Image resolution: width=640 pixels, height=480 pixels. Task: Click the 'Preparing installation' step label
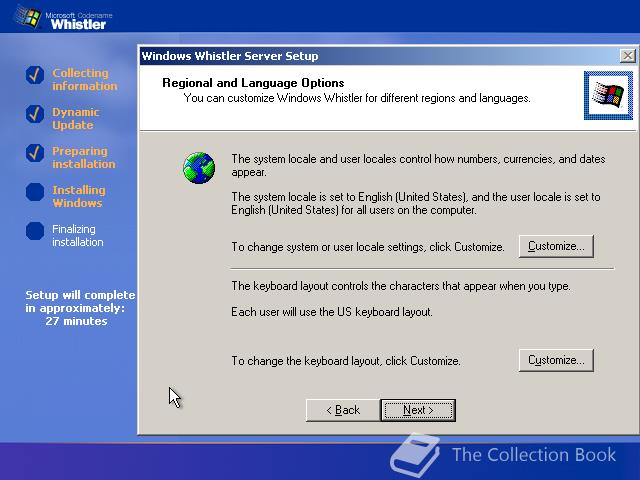84,158
